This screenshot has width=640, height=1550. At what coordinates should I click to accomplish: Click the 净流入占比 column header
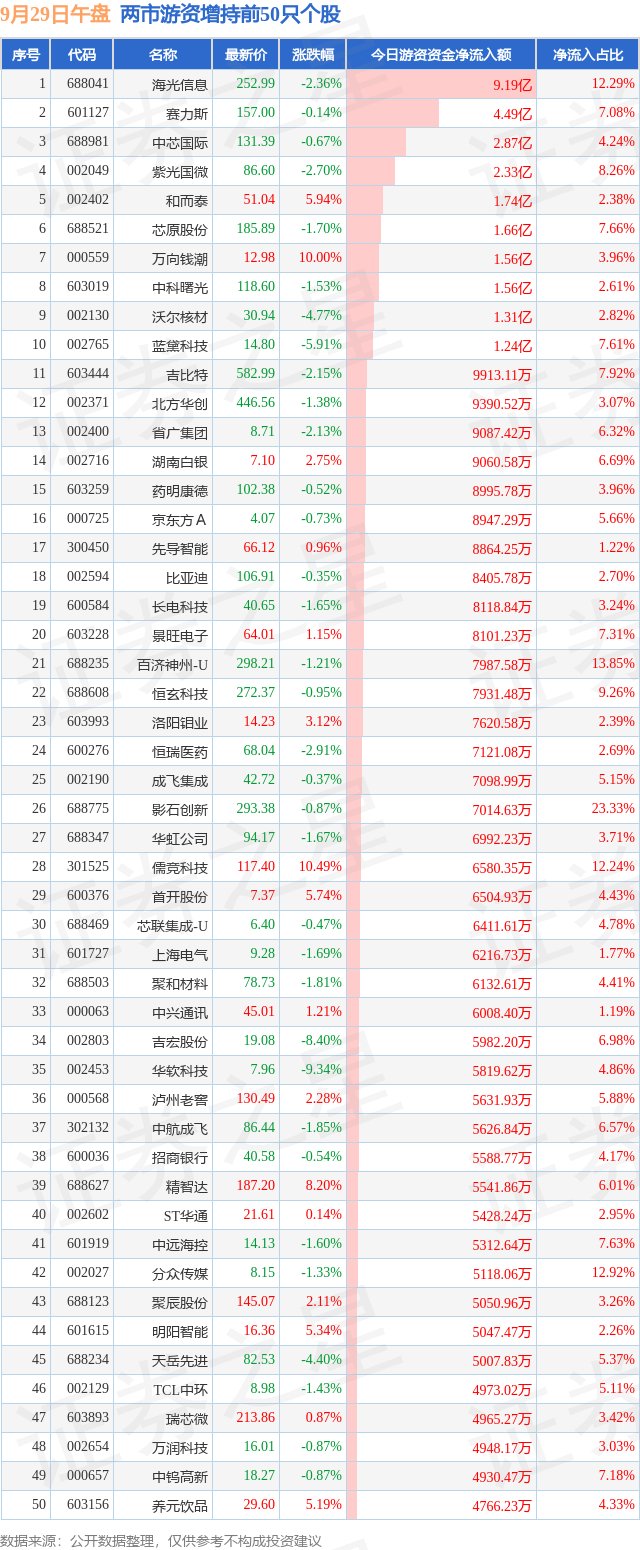click(588, 55)
